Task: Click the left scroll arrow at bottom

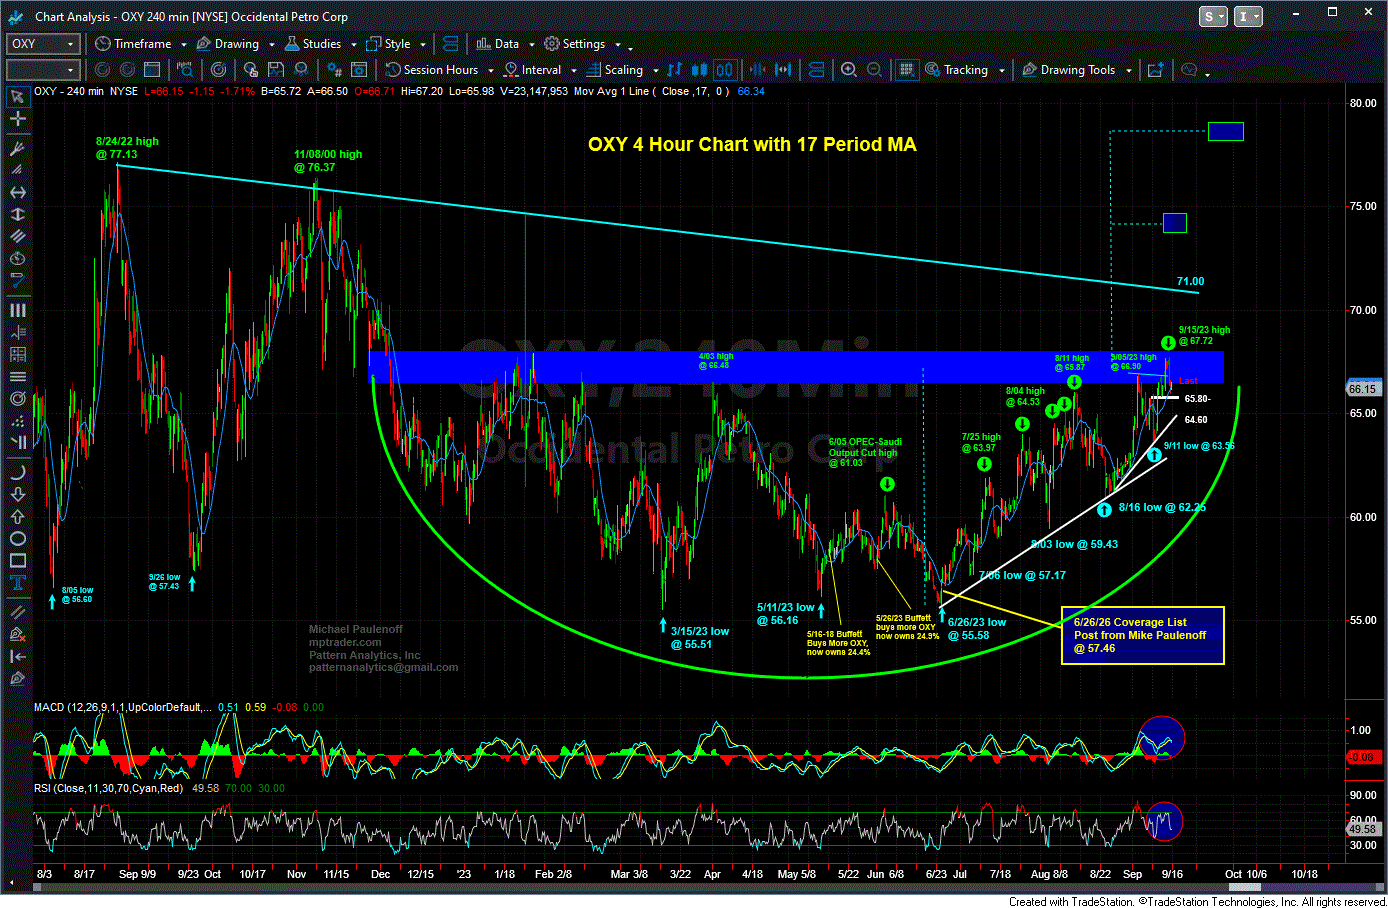Action: (14, 885)
